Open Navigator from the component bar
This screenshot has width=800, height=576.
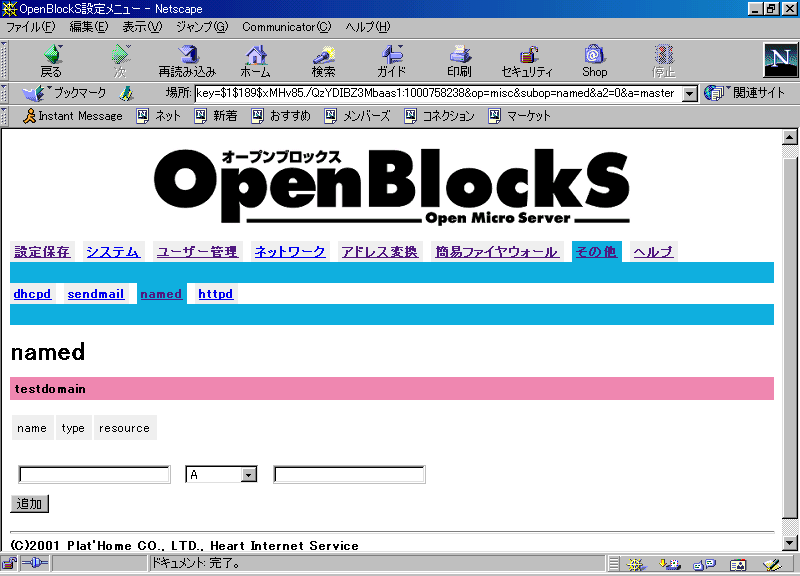[x=636, y=564]
